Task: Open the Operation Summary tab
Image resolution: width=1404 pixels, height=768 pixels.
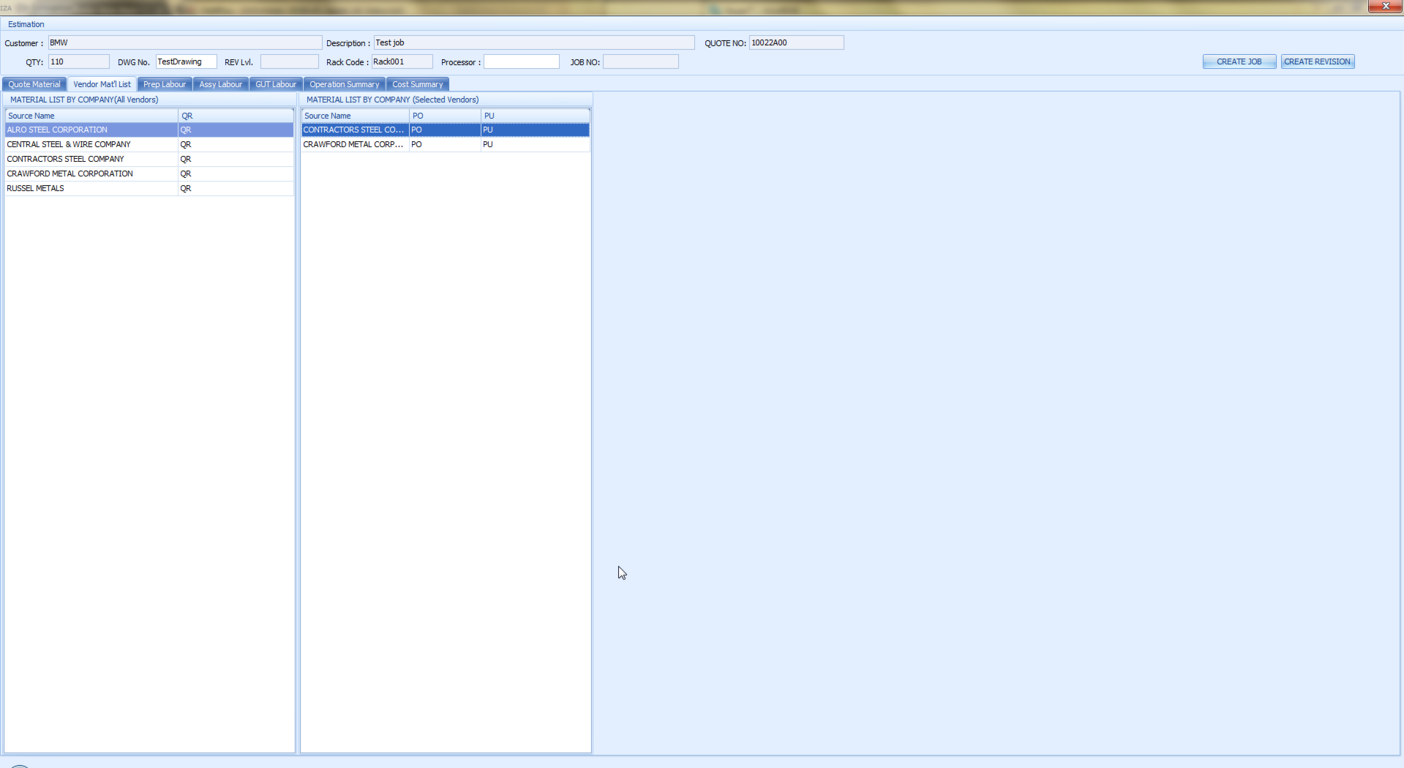Action: point(344,84)
